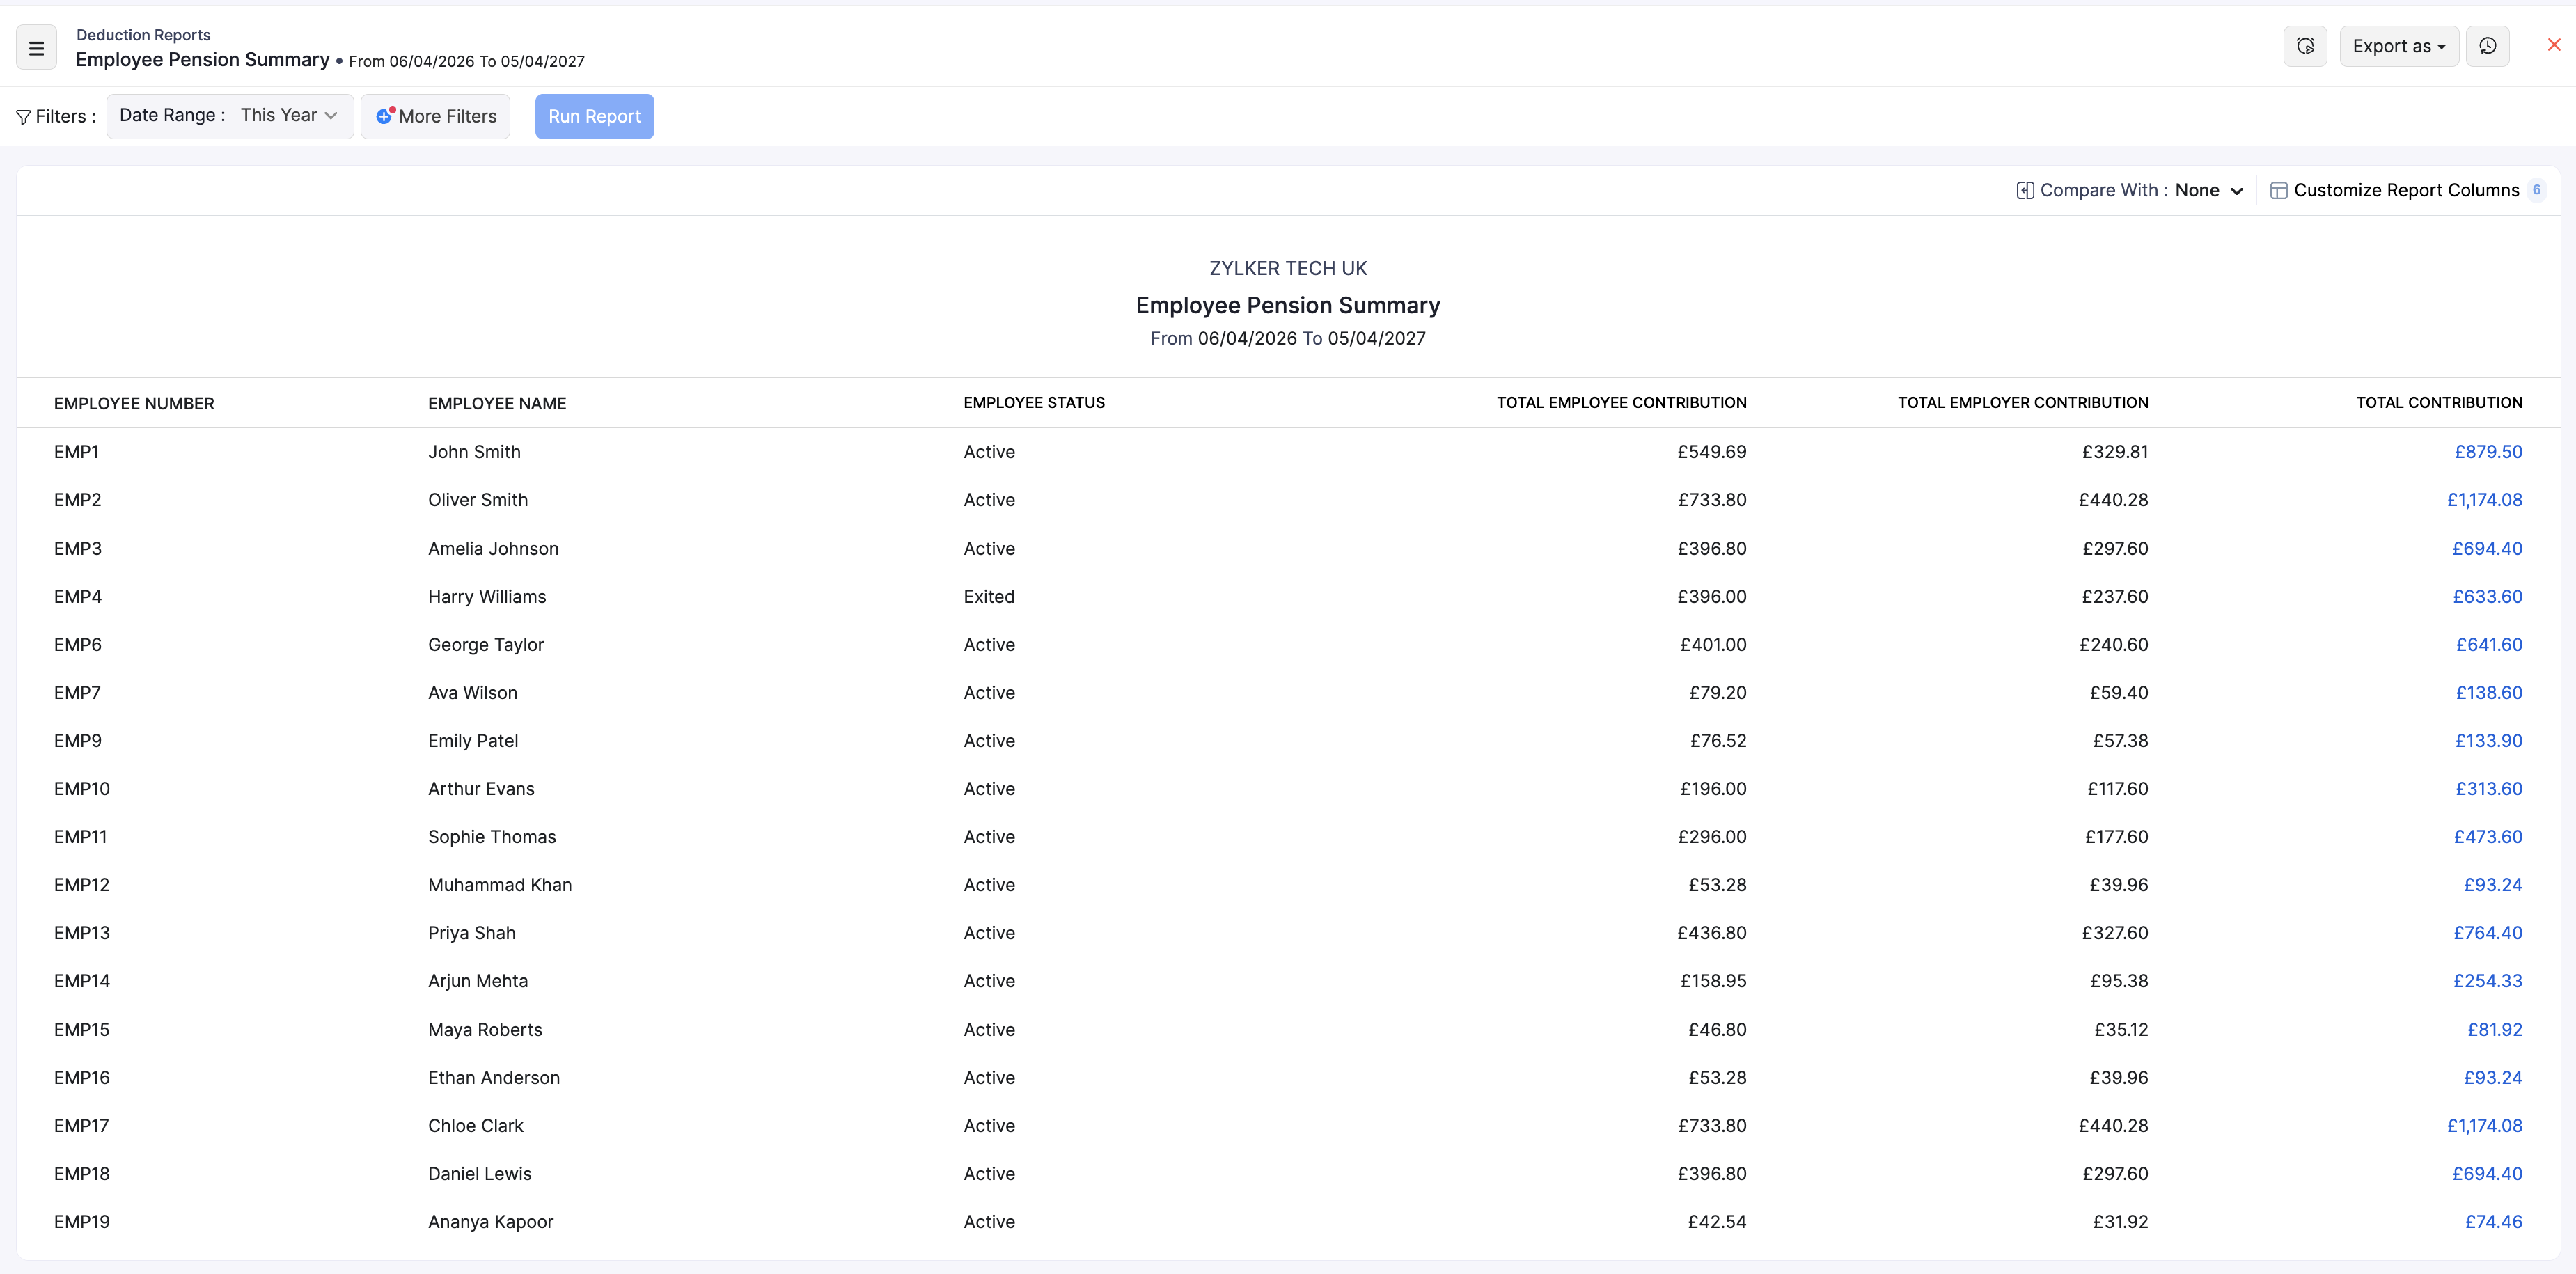This screenshot has width=2576, height=1274.
Task: Click the filter funnel icon
Action: (23, 117)
